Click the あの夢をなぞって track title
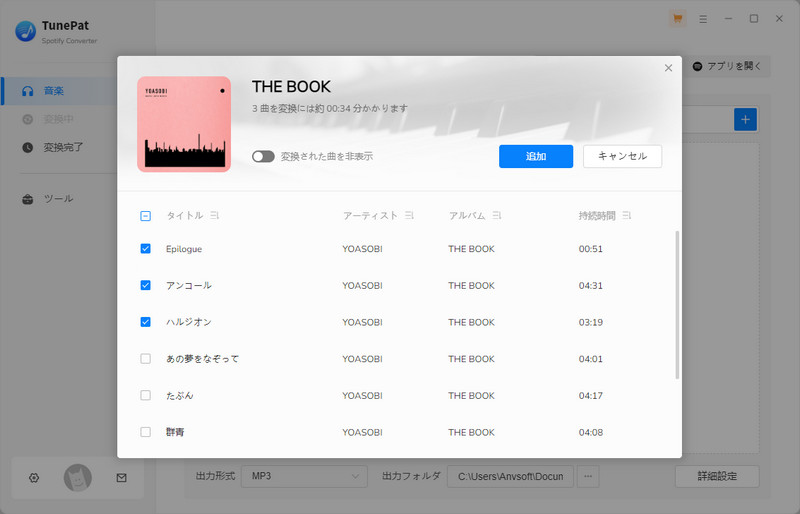Screen dimensions: 800x514 point(202,359)
